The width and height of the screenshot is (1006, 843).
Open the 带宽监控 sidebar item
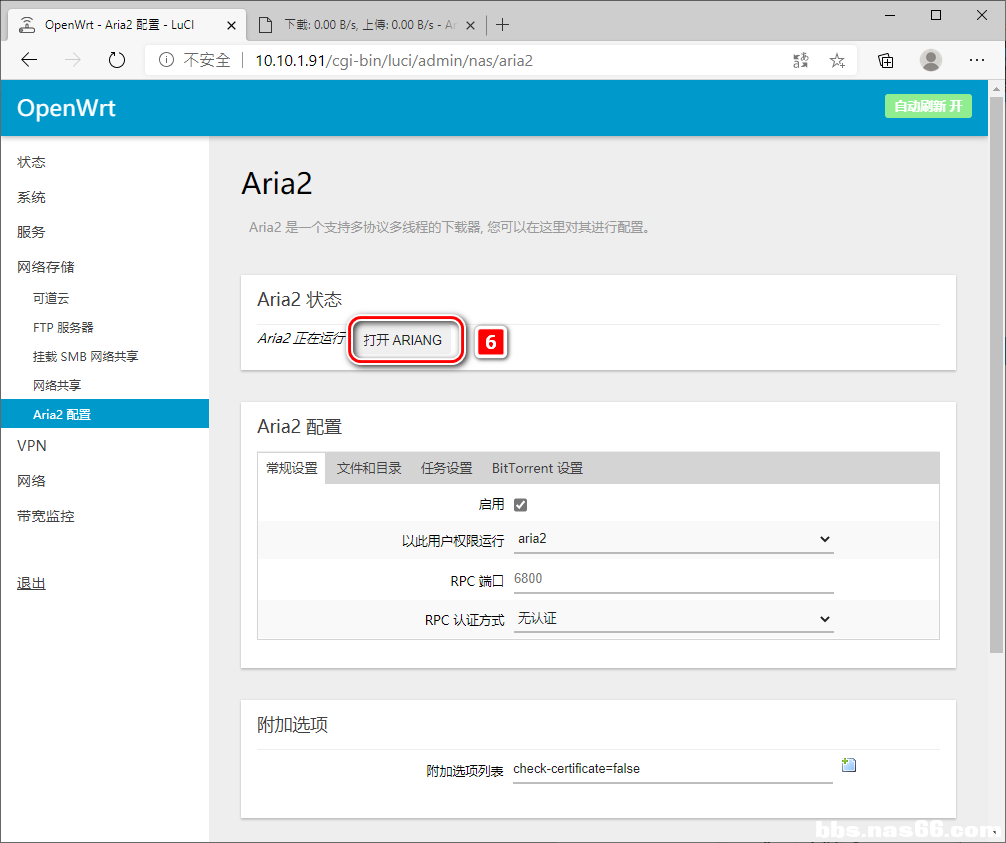46,516
